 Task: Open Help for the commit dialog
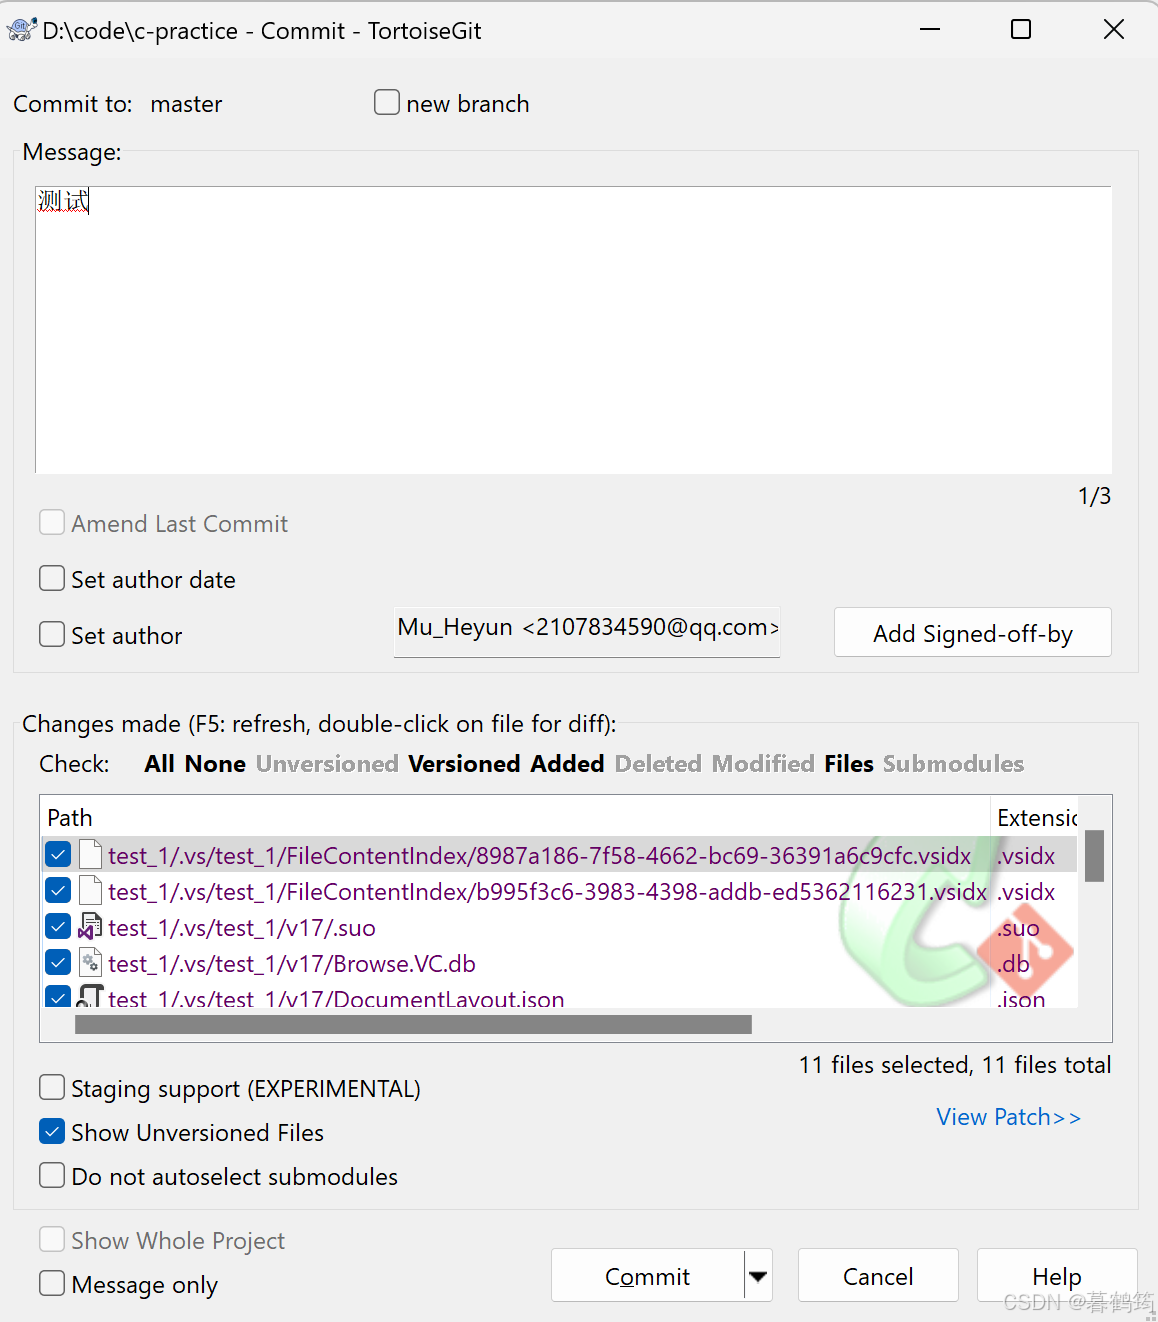(1057, 1276)
